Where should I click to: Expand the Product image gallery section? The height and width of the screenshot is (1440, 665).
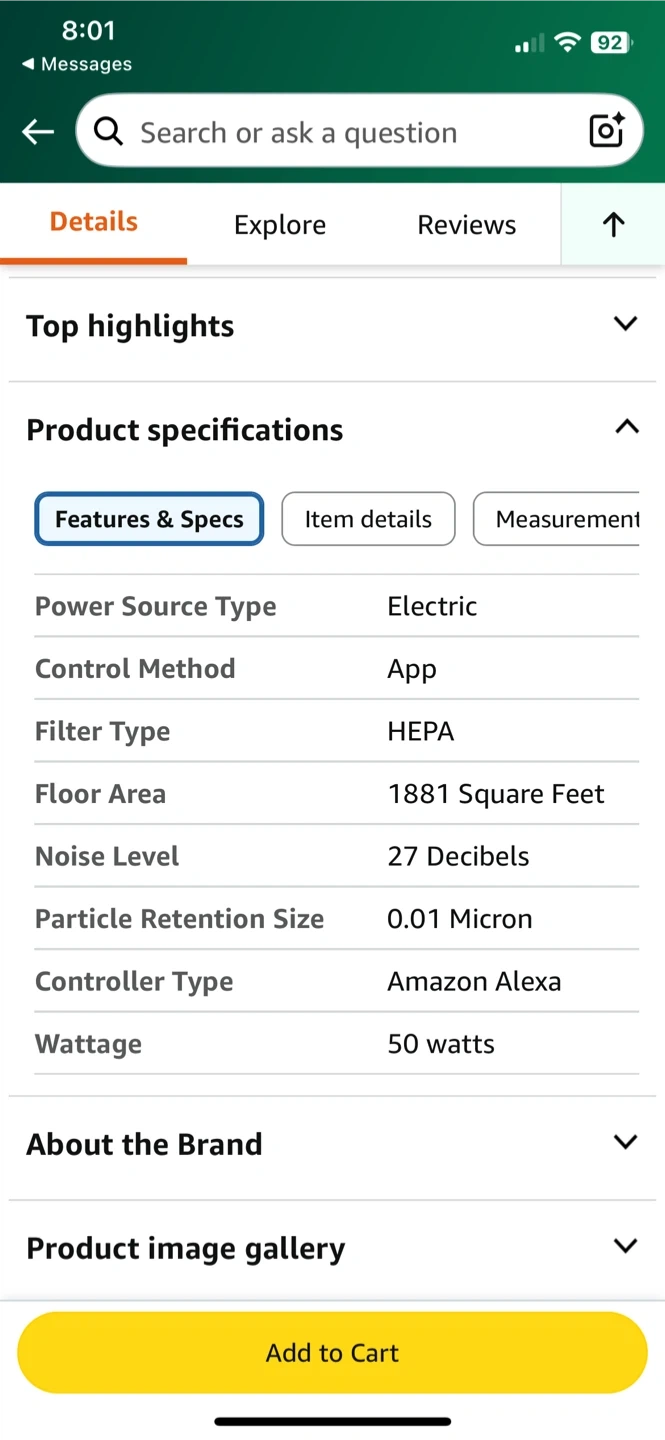click(x=625, y=1246)
